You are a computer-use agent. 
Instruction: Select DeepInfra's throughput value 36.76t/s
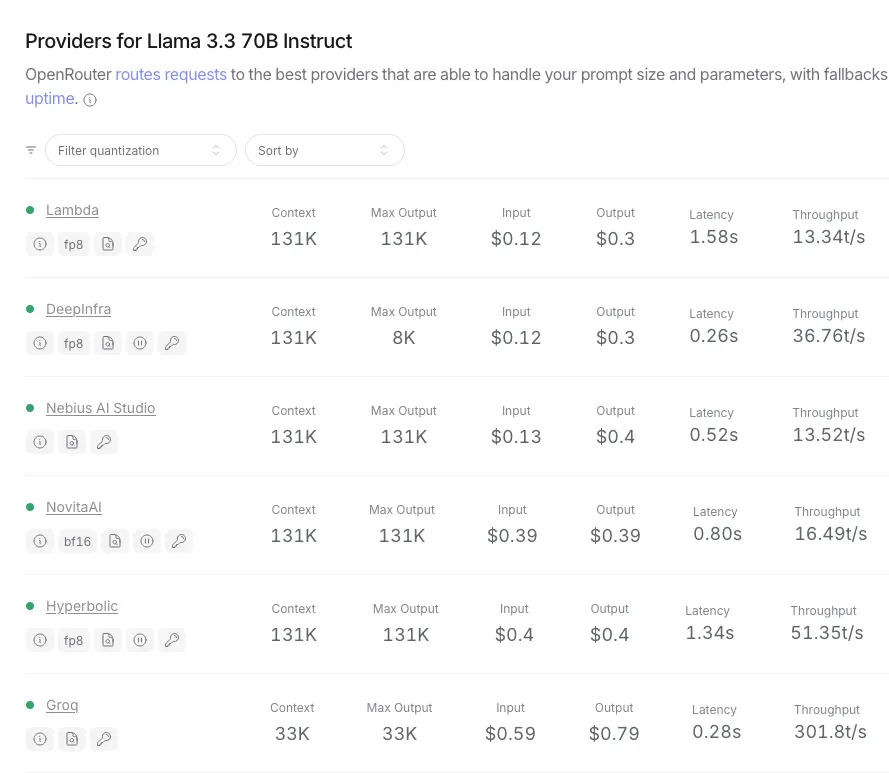click(x=829, y=336)
